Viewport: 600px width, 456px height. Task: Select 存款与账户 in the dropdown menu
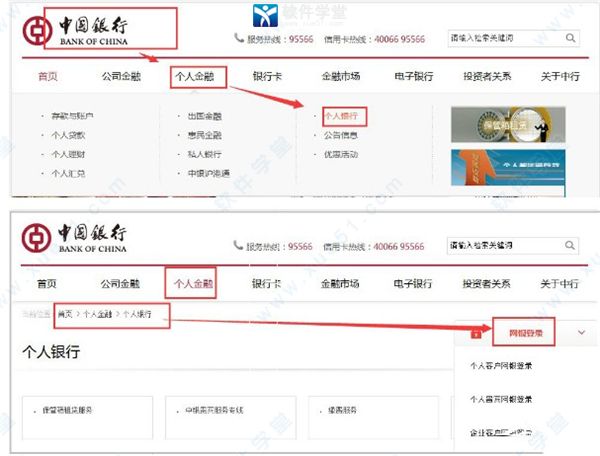click(x=72, y=116)
